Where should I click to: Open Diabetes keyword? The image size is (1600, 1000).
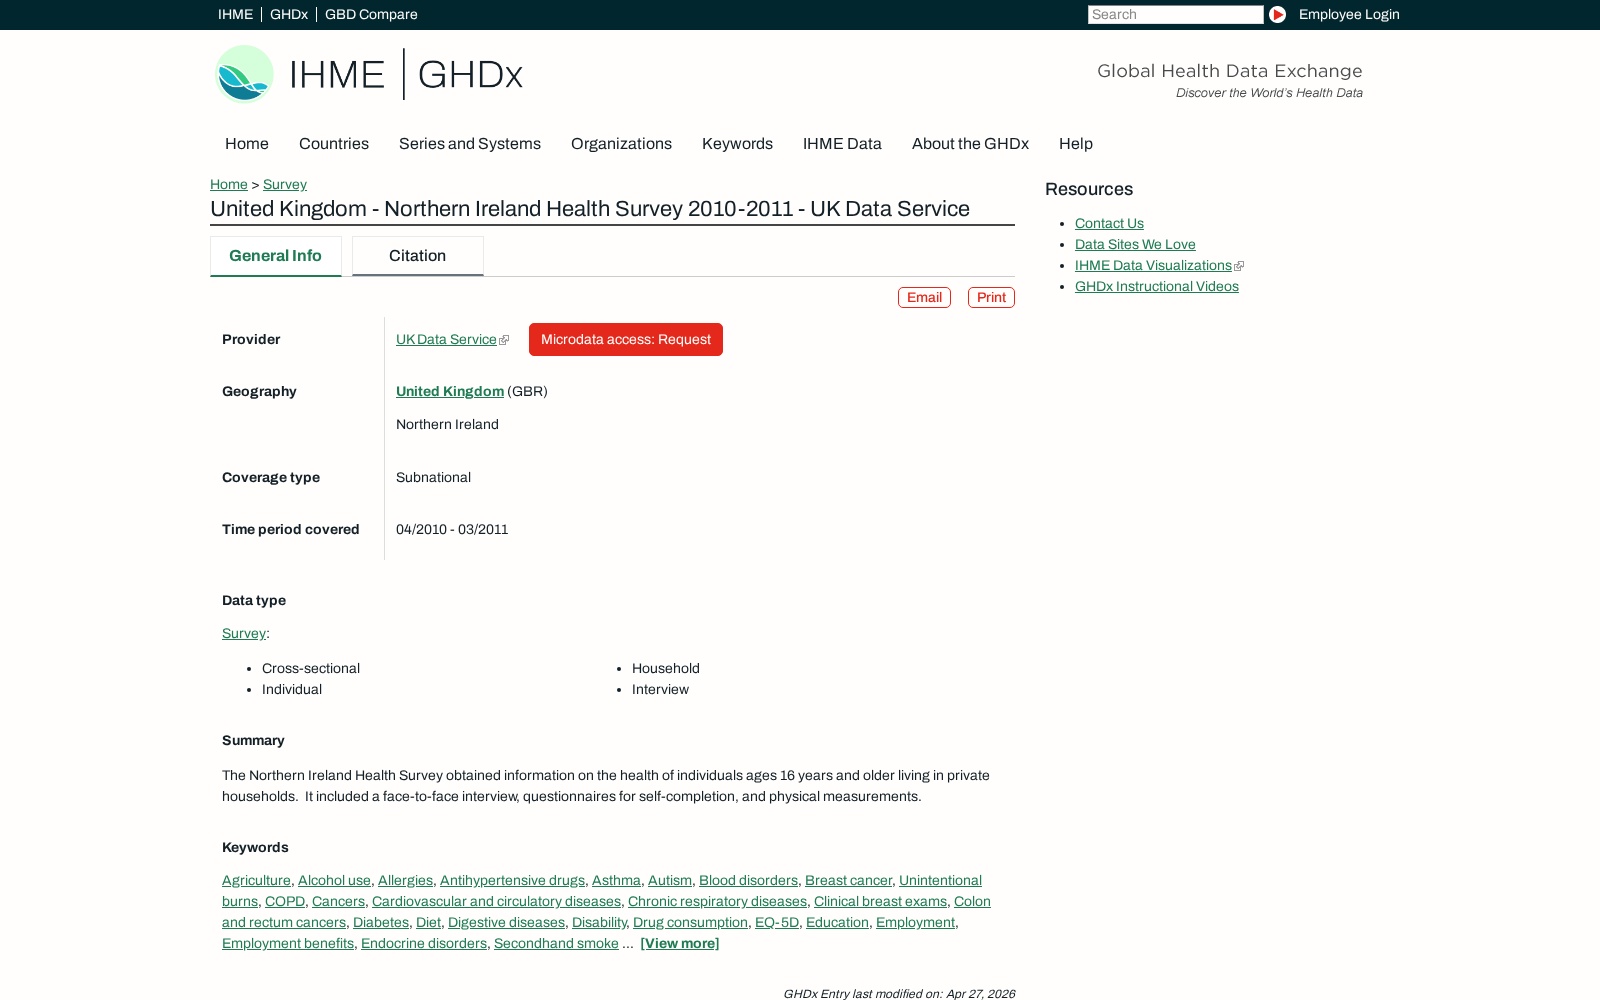[381, 923]
